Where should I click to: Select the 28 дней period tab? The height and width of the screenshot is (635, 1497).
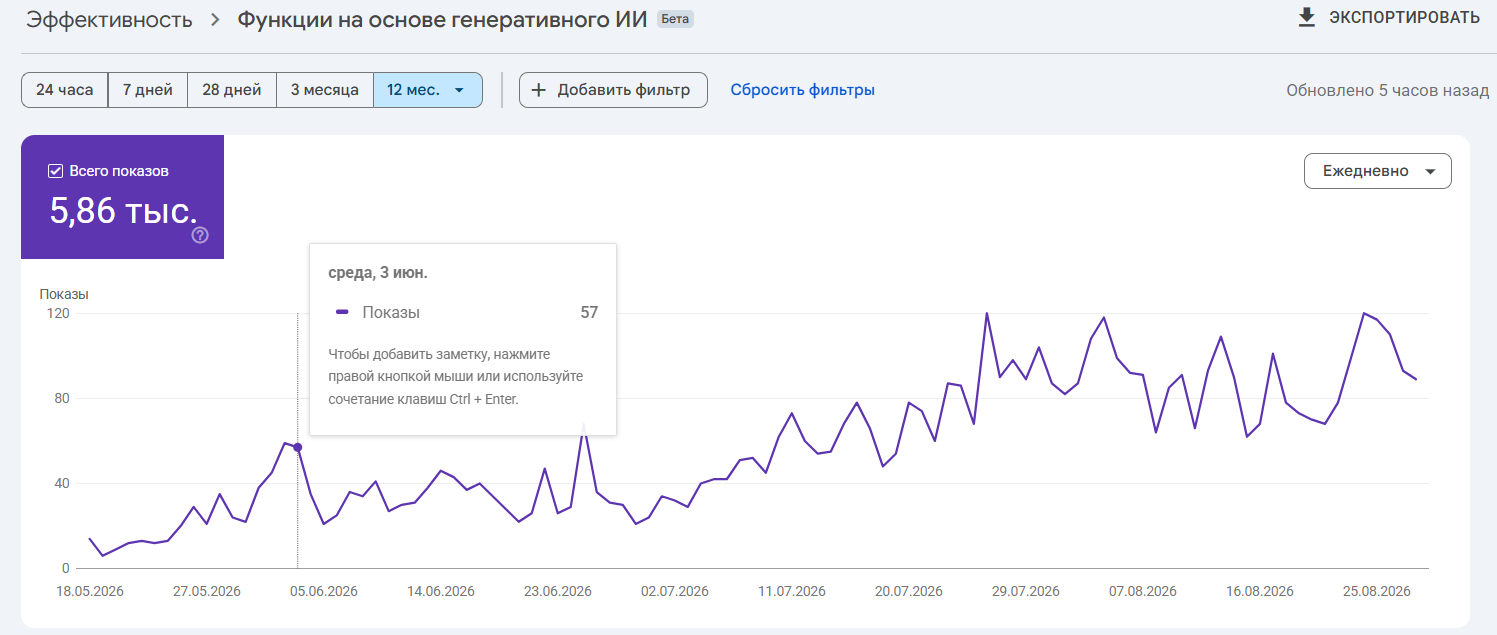231,90
